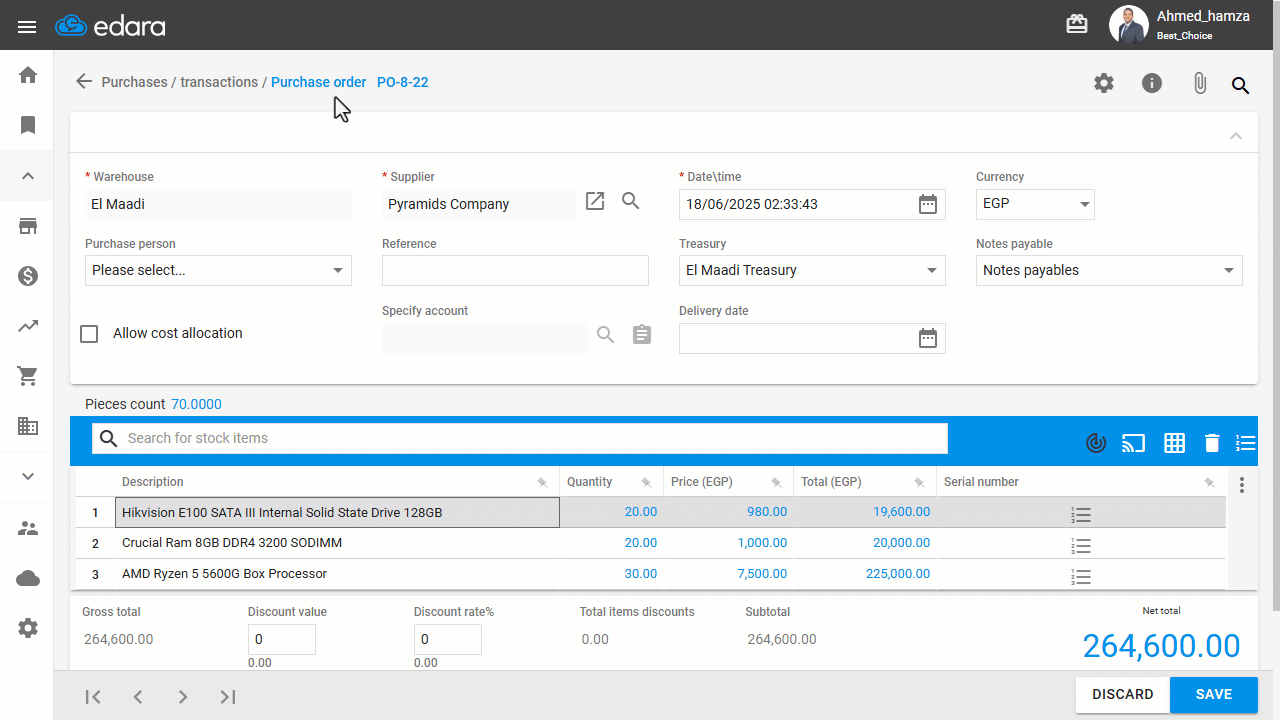The width and height of the screenshot is (1280, 720).
Task: Toggle the Allow cost allocation checkbox
Action: click(x=89, y=334)
